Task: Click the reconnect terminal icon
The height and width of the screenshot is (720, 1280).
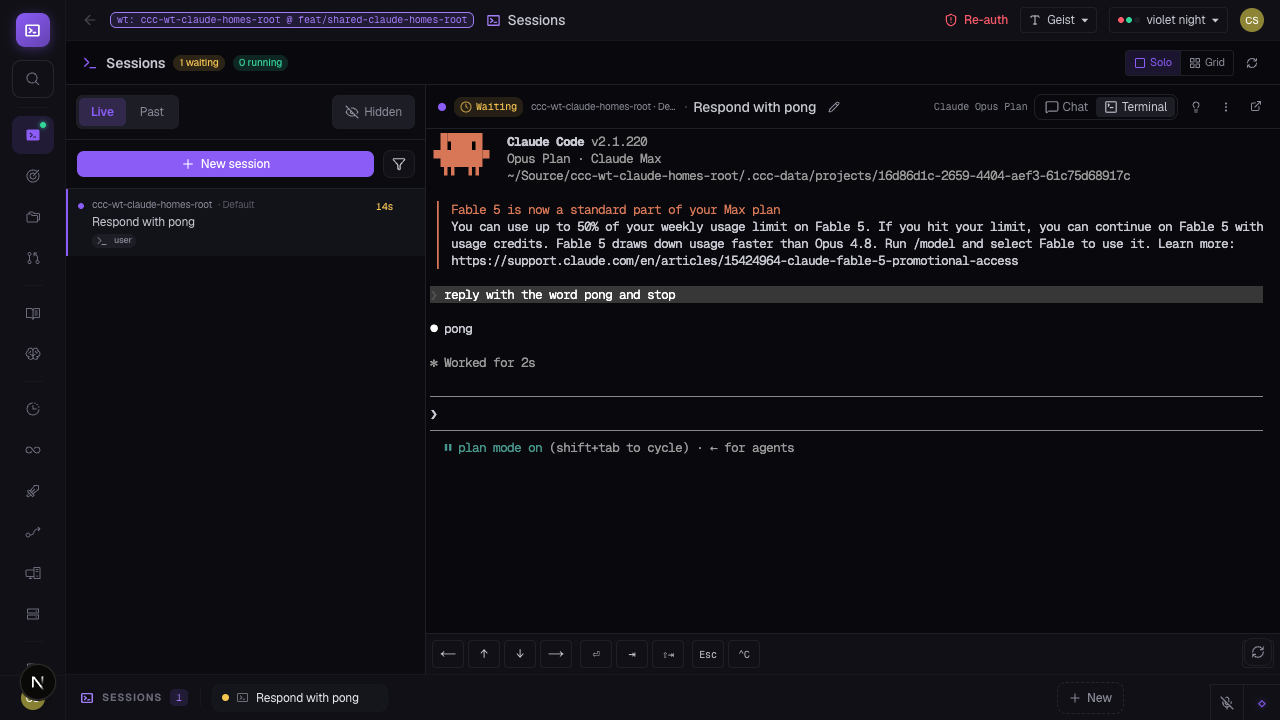Action: point(1258,652)
